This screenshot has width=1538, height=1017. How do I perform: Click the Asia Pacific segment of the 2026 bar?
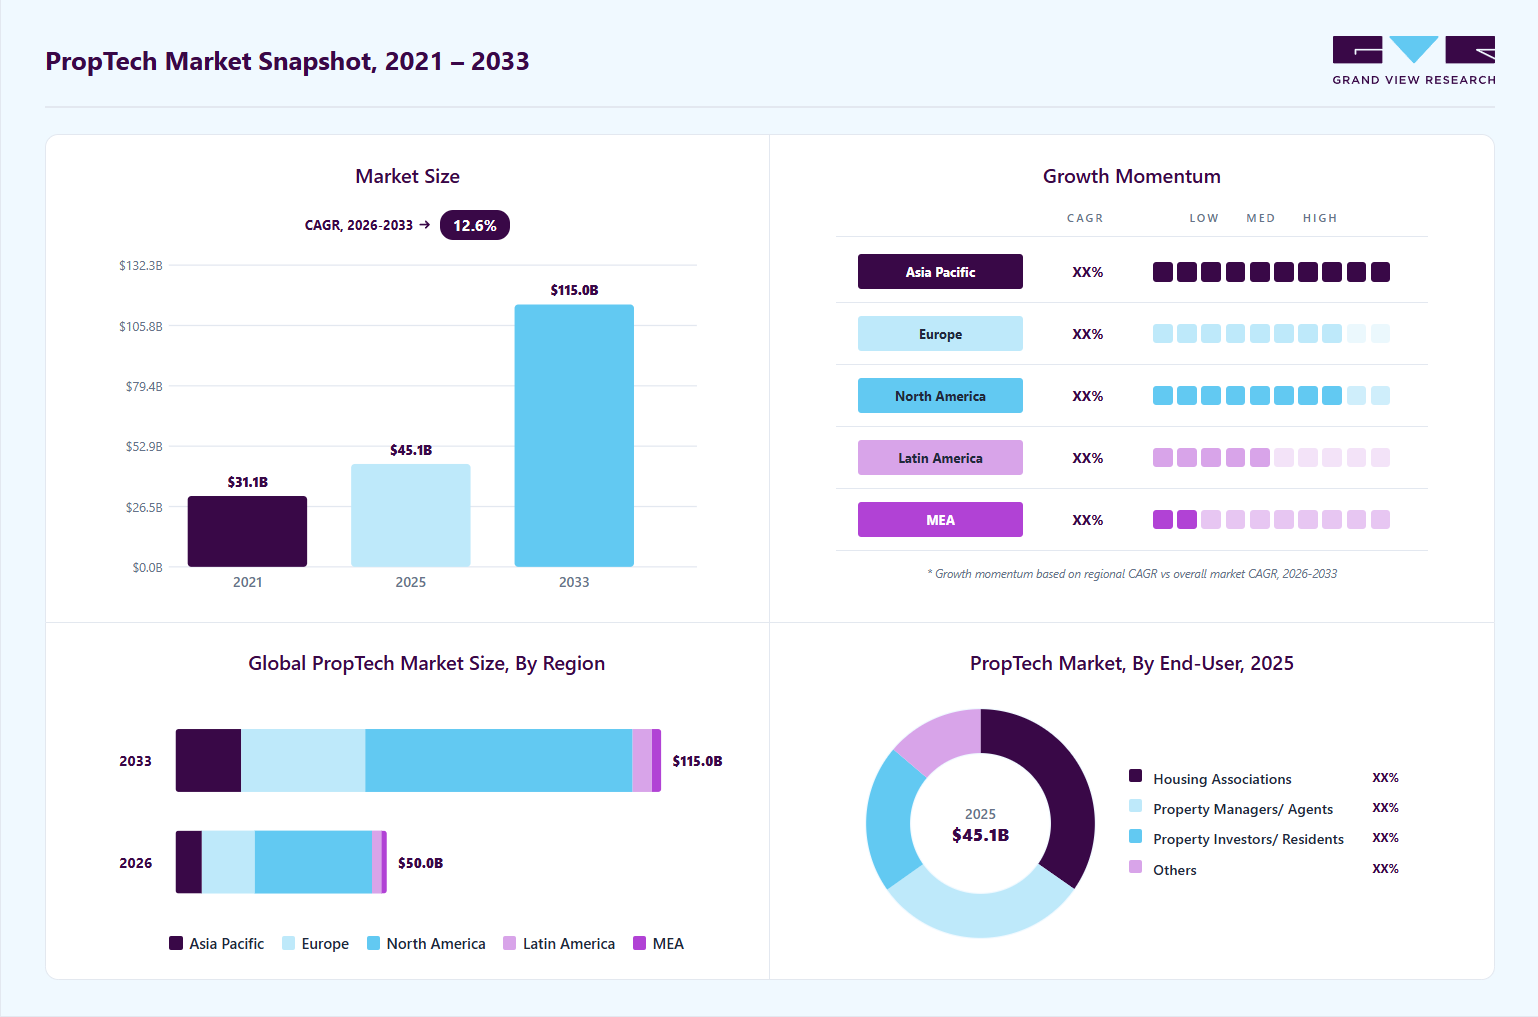click(189, 862)
